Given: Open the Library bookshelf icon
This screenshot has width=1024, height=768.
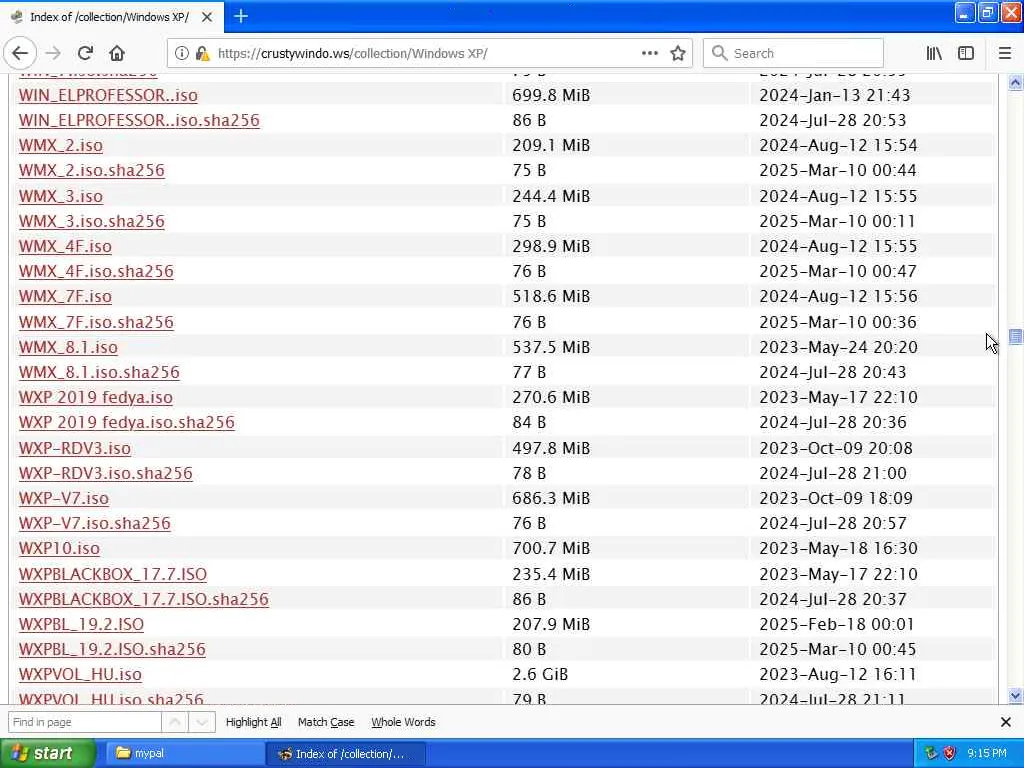Looking at the screenshot, I should coord(934,54).
